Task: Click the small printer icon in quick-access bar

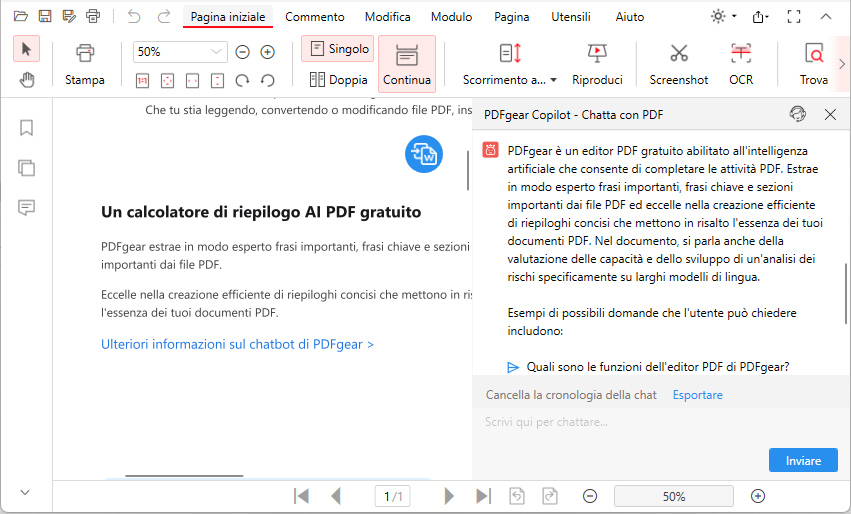Action: coord(93,16)
